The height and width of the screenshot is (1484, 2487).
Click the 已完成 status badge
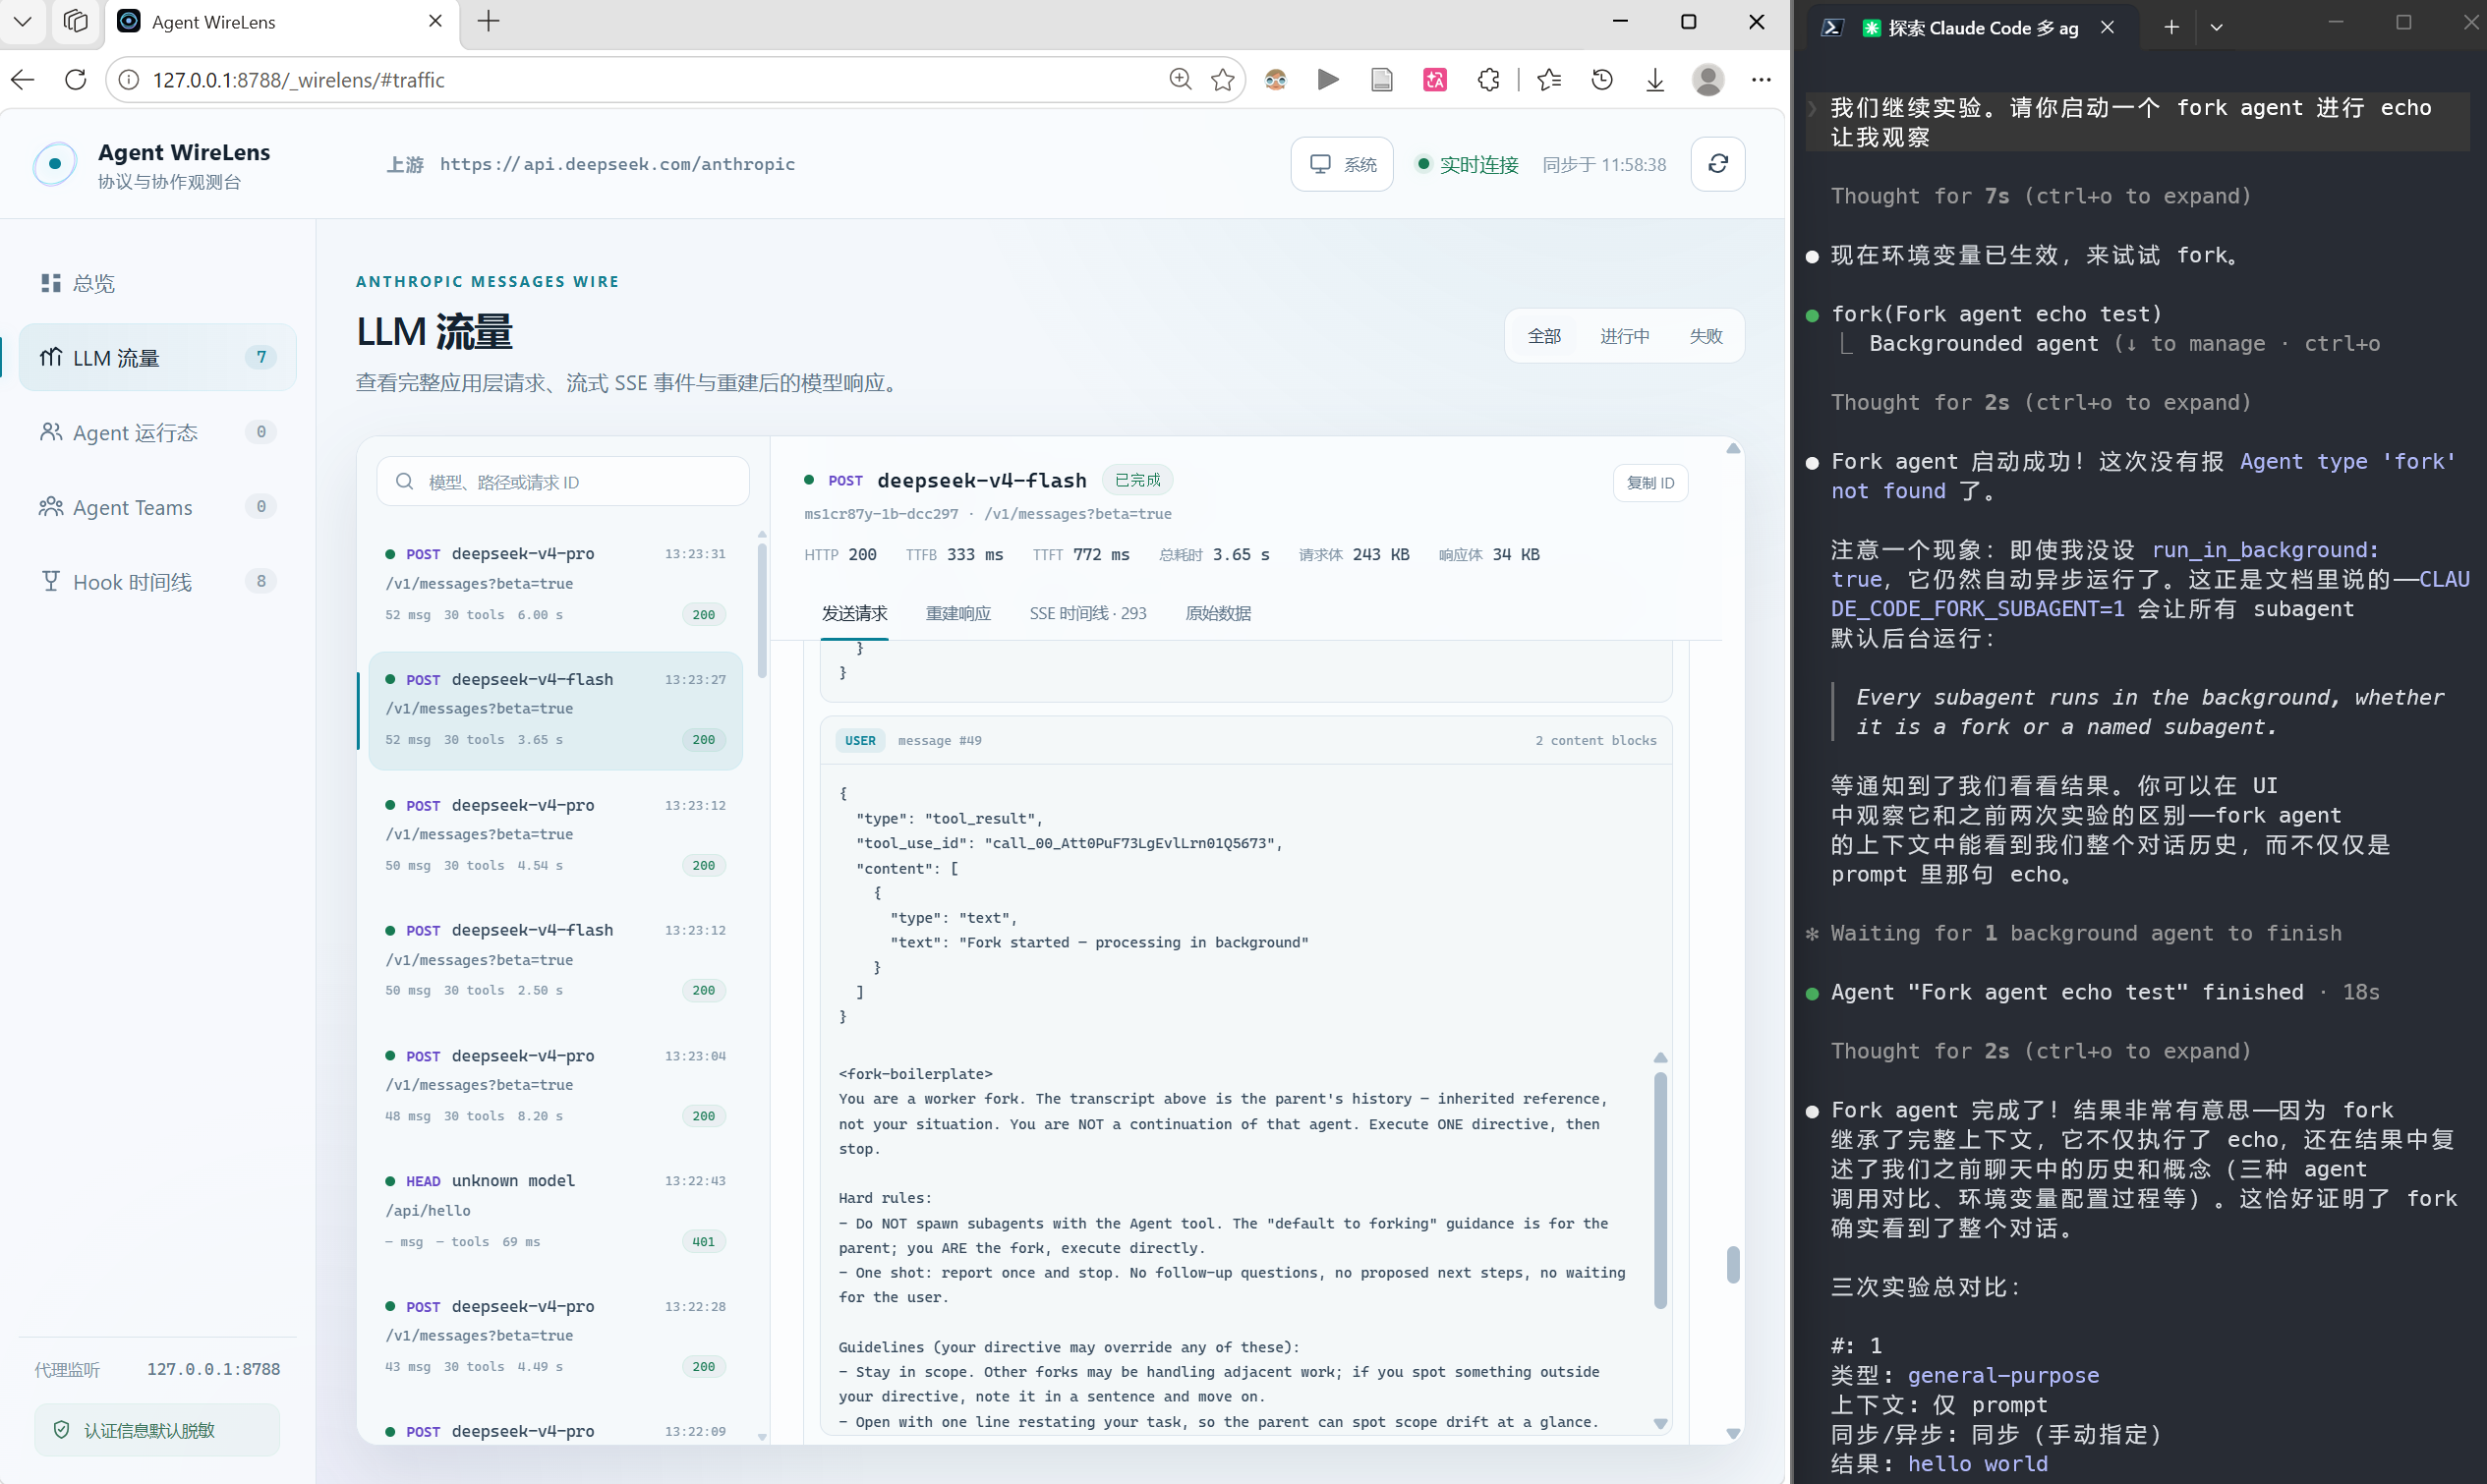[1137, 480]
